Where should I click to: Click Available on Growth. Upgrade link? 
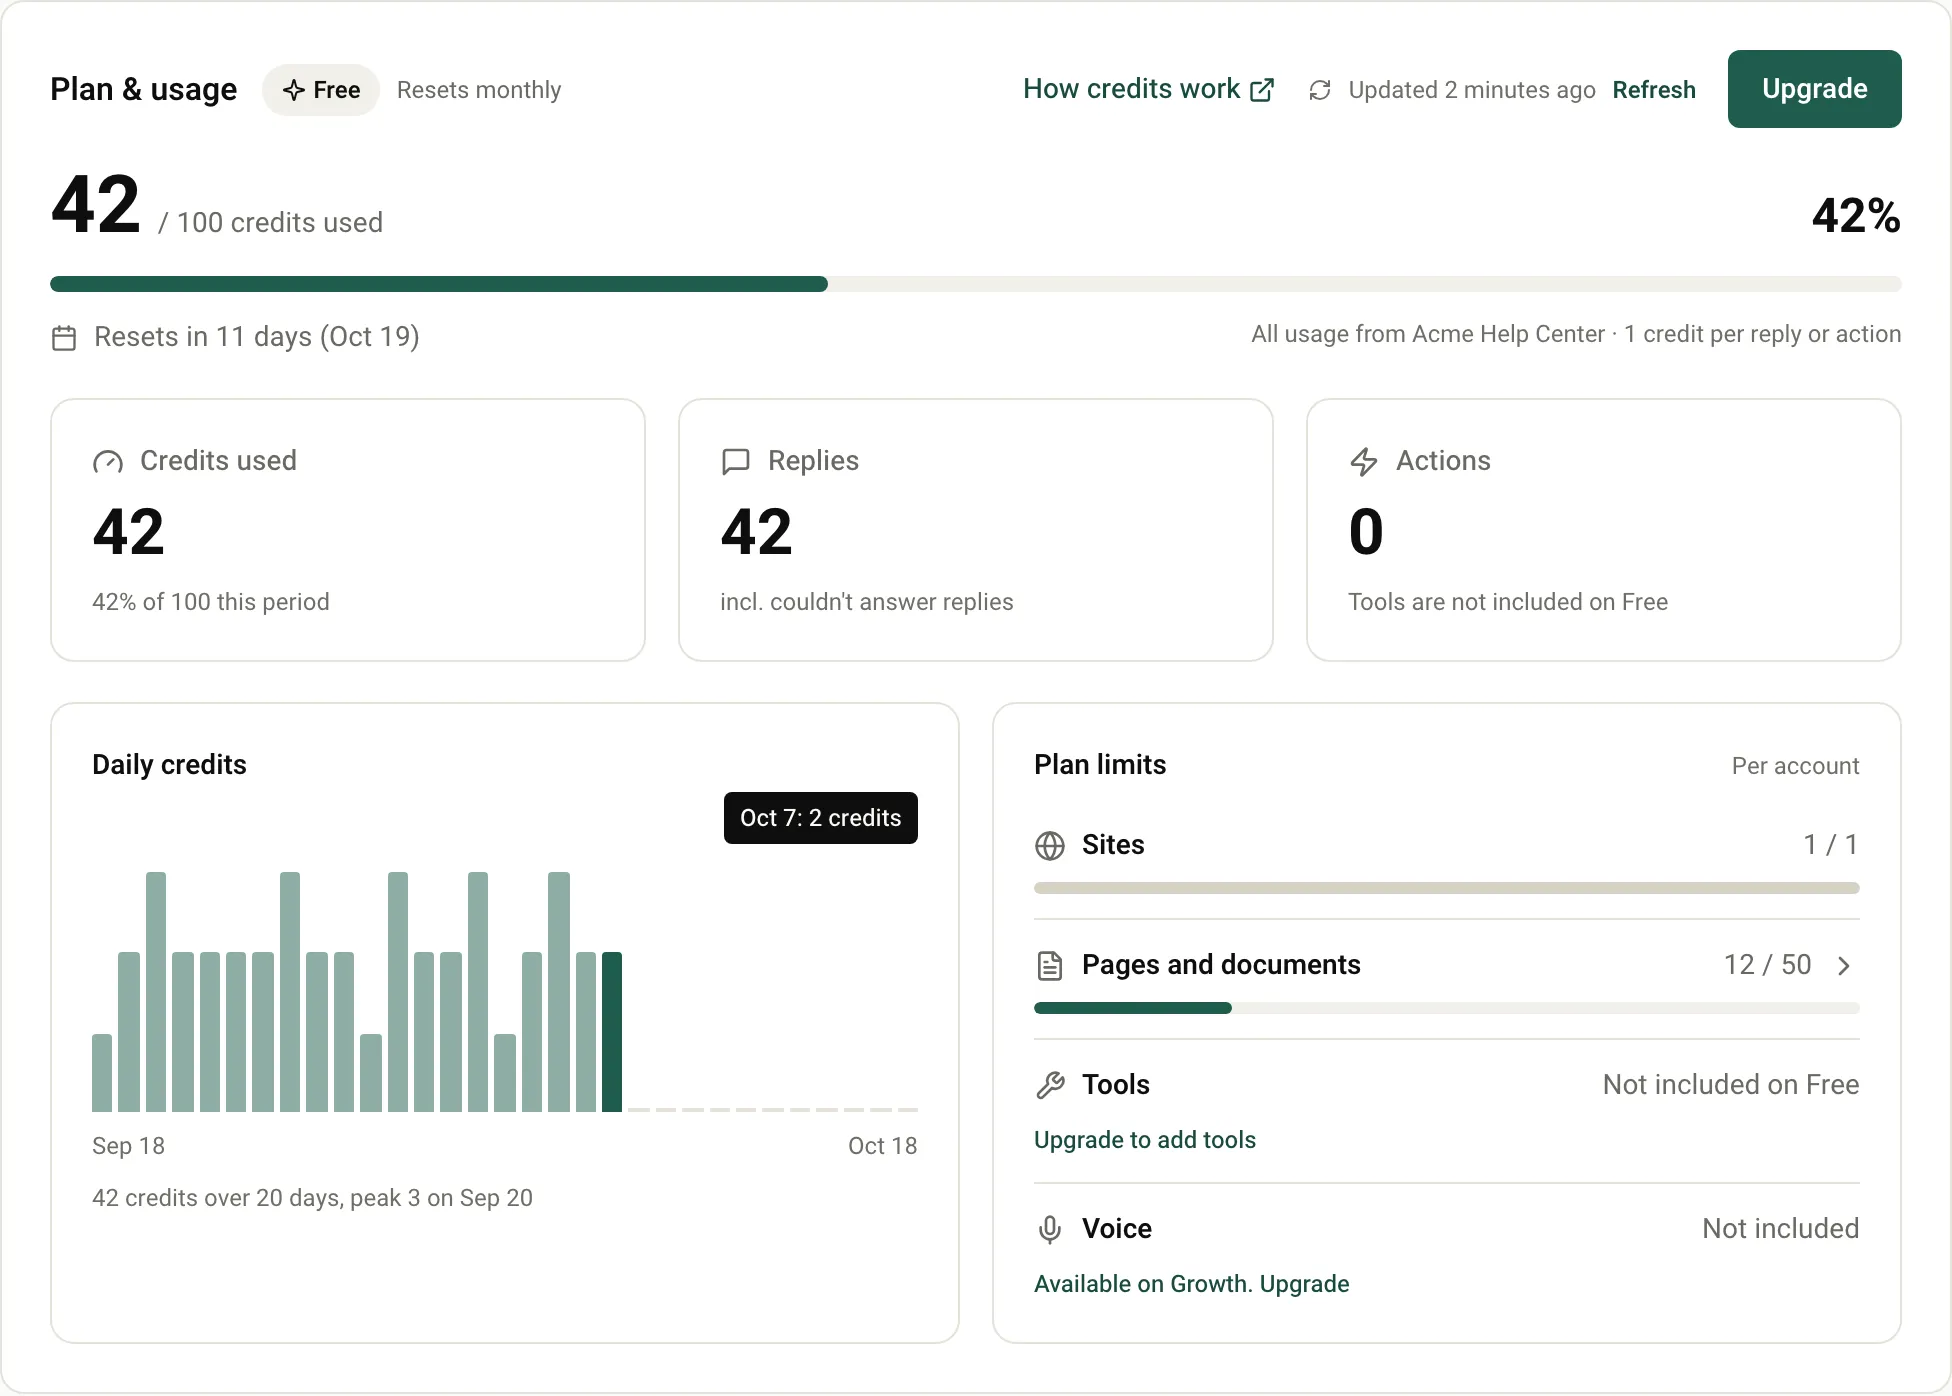(1192, 1284)
